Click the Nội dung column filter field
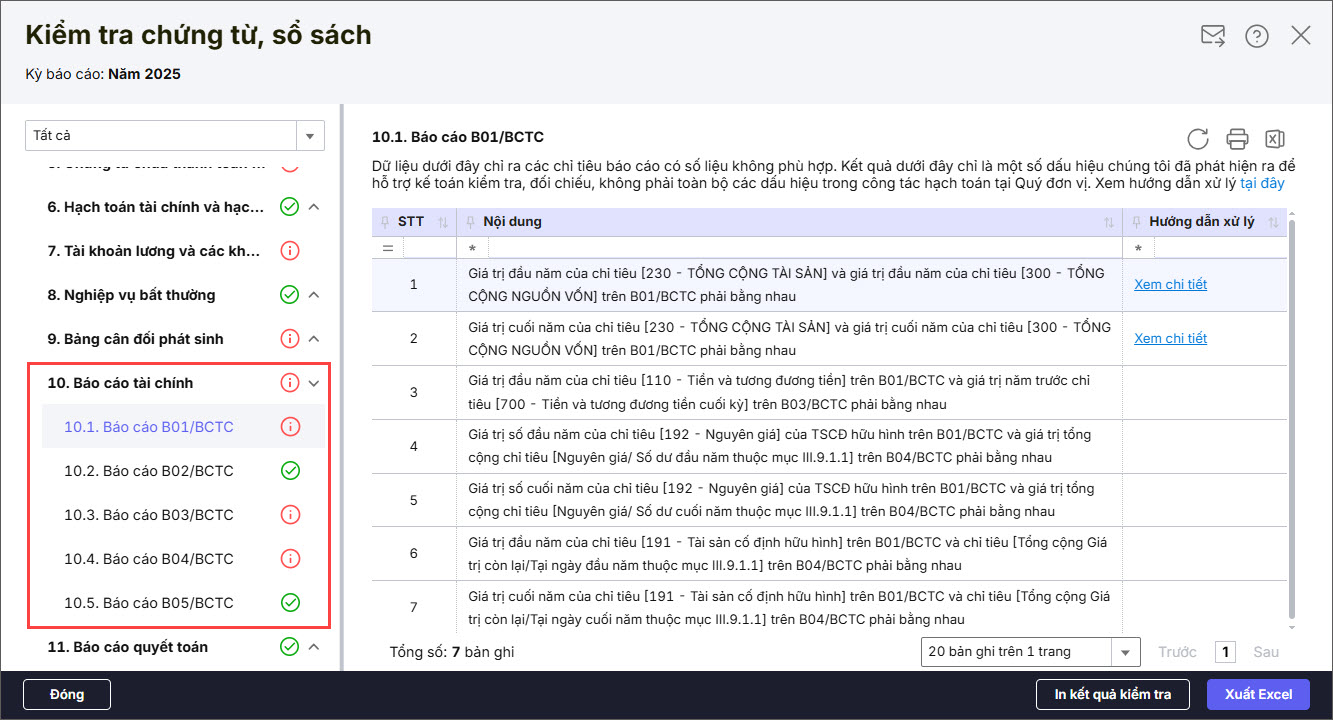Screen dimensions: 1333x720 (x=790, y=247)
